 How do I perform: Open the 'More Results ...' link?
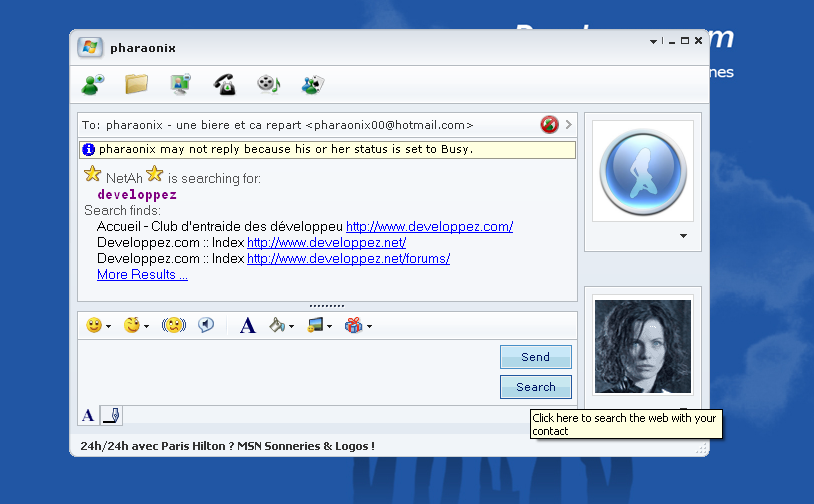pyautogui.click(x=142, y=275)
